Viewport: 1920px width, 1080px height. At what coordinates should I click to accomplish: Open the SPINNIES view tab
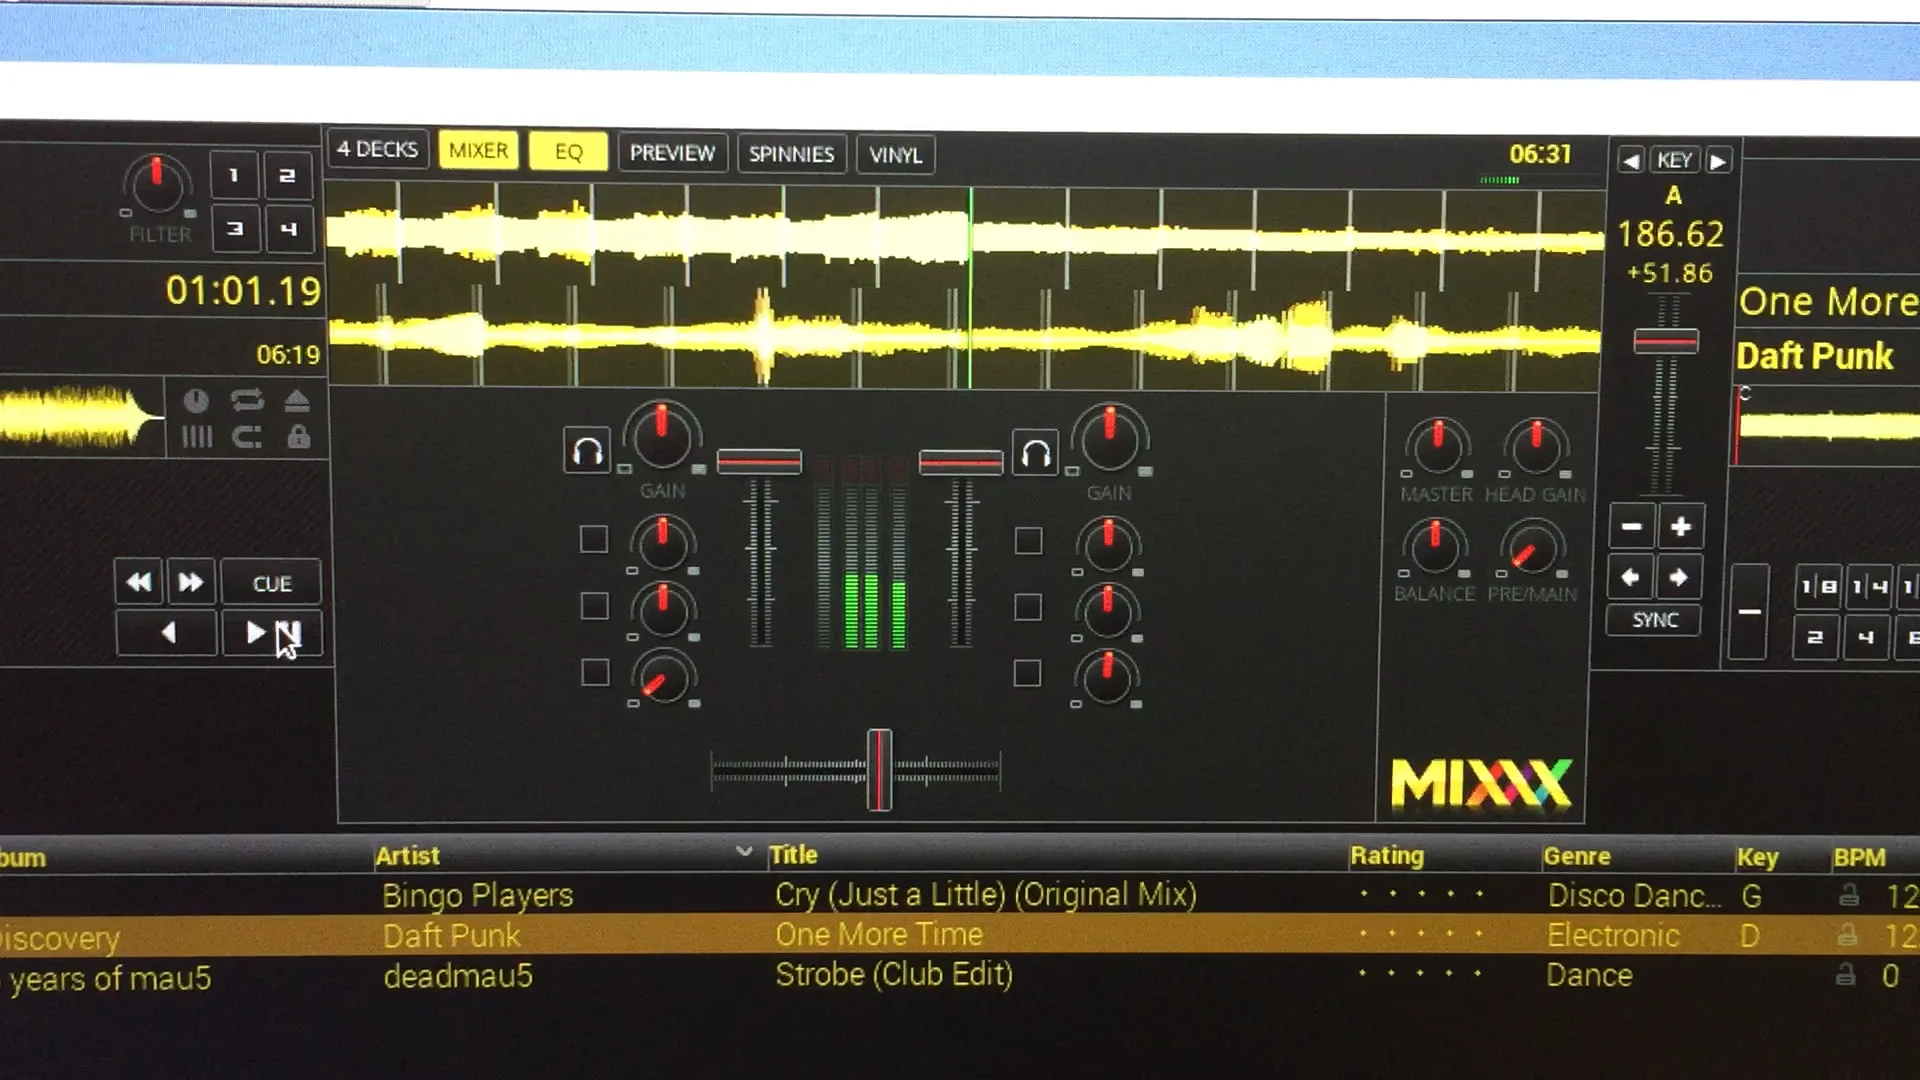point(791,154)
